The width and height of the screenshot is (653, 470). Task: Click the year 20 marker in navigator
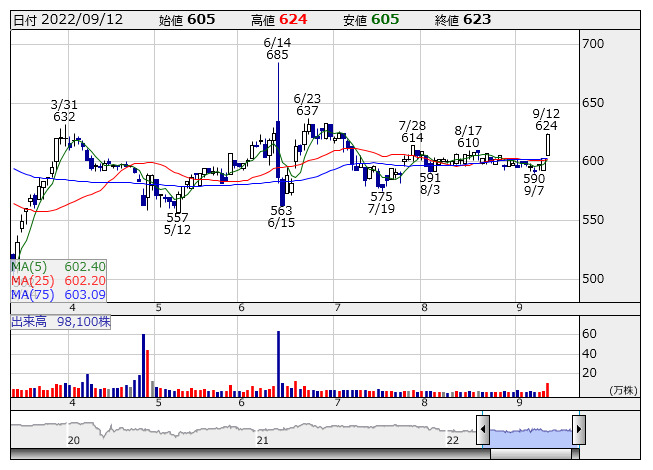[x=74, y=440]
